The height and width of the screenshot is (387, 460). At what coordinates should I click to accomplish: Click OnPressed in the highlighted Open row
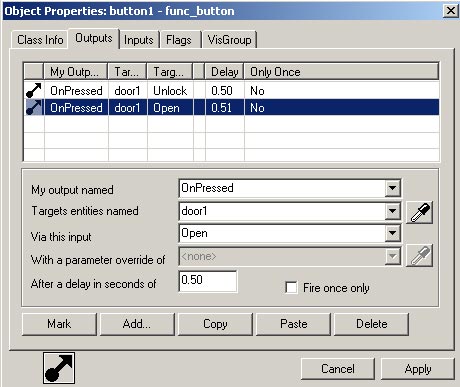tap(76, 108)
